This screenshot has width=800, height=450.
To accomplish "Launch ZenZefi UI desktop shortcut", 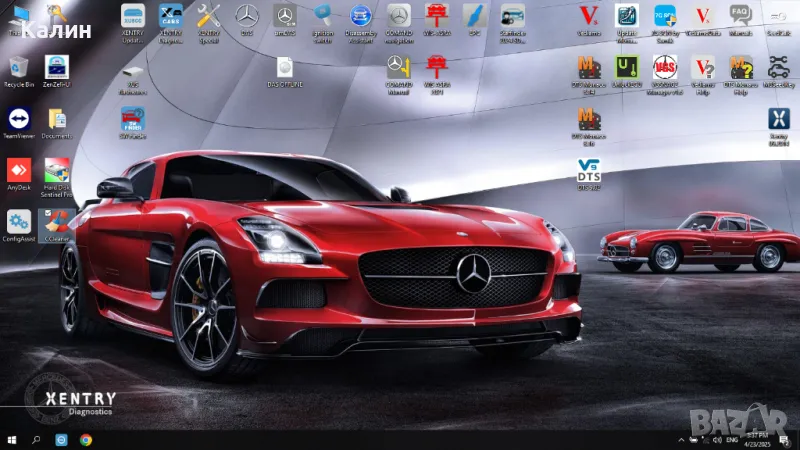I will pos(57,69).
